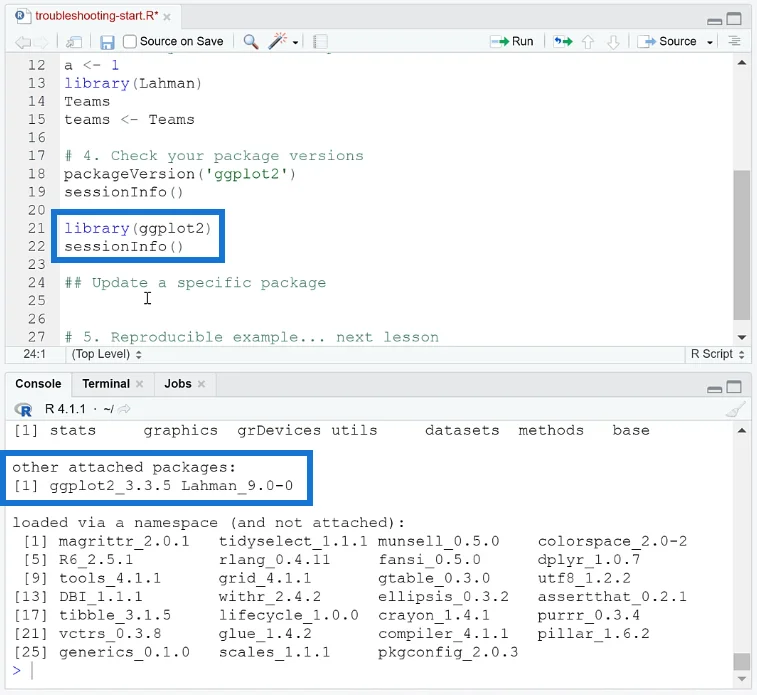Click the console scroll-up arrow
The width and height of the screenshot is (757, 695).
(x=742, y=431)
